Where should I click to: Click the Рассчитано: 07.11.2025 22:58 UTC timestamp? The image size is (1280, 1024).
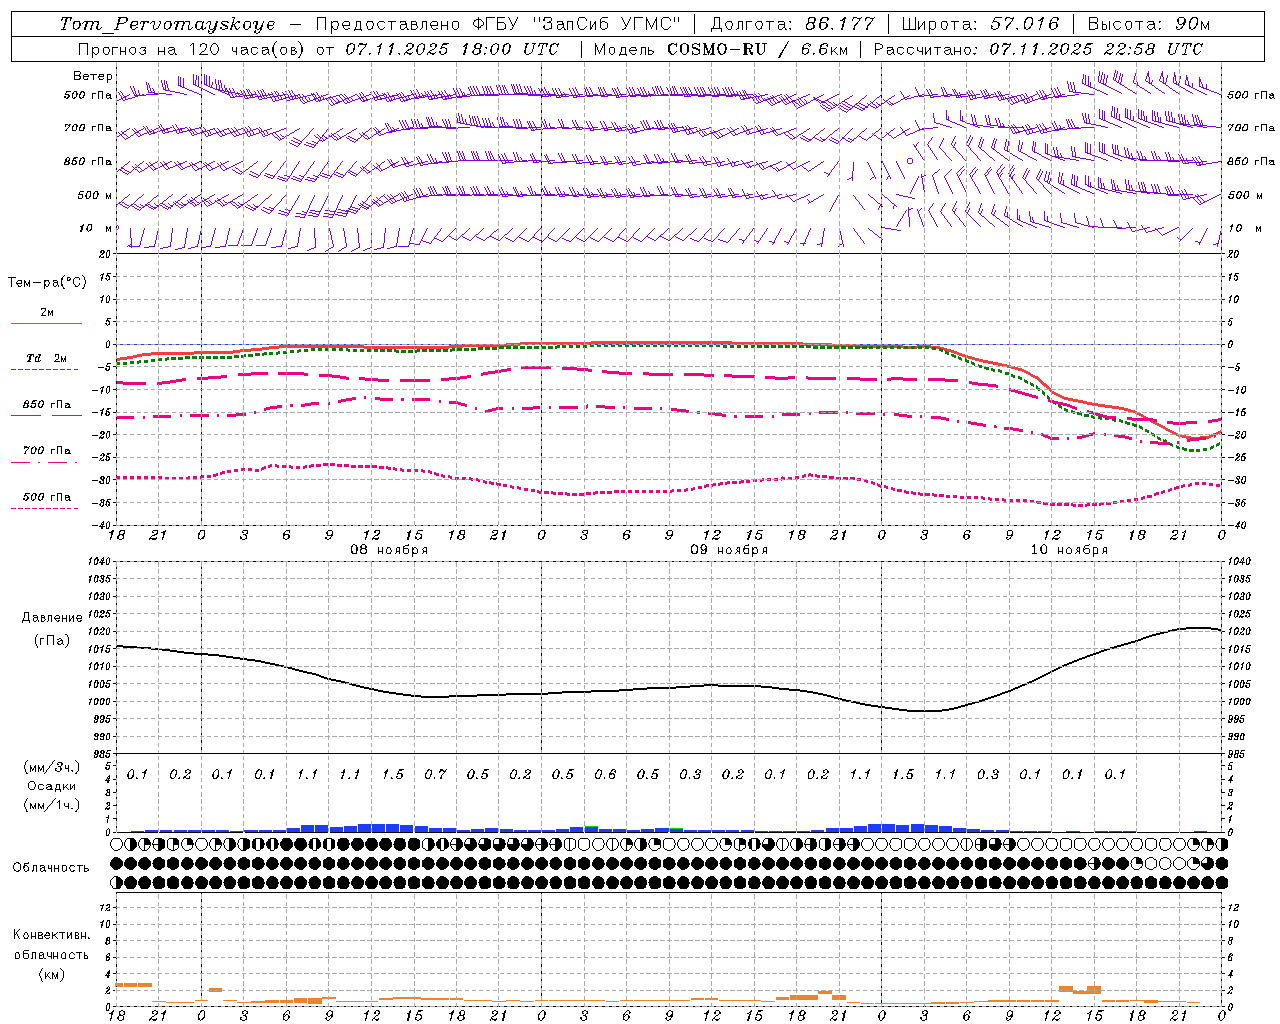[x=1038, y=49]
